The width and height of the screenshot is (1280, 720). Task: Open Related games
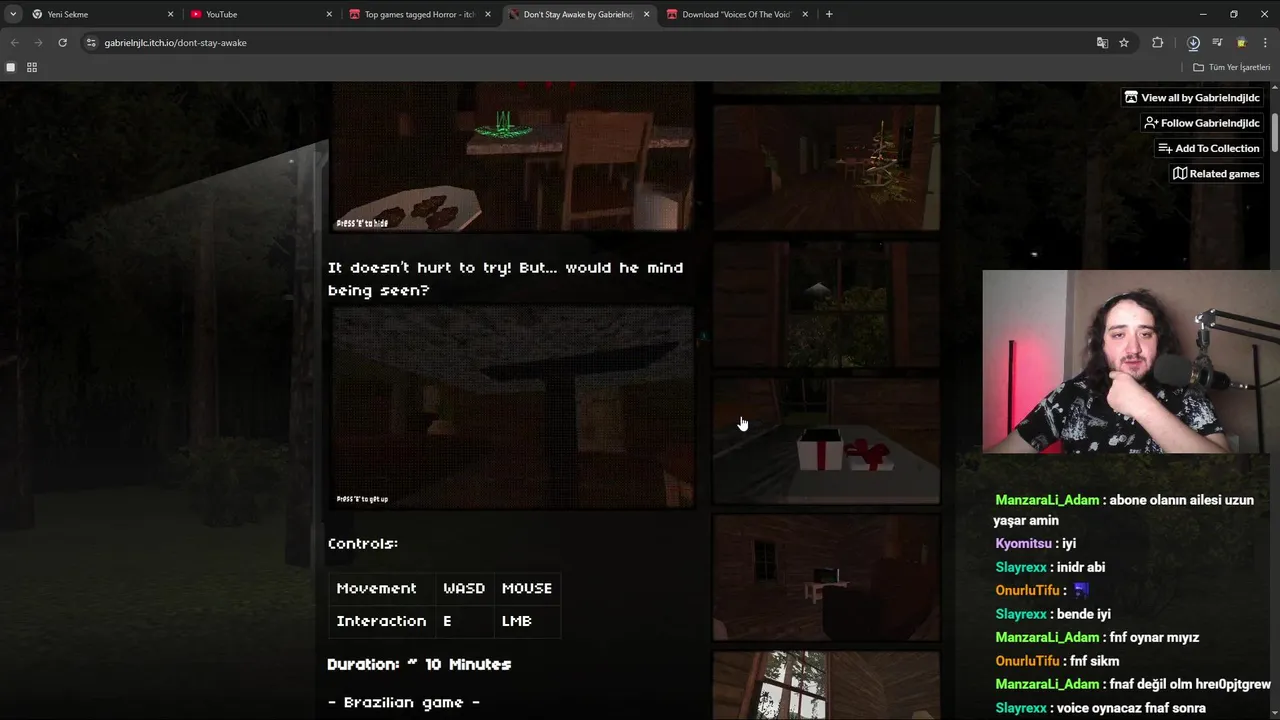1216,173
